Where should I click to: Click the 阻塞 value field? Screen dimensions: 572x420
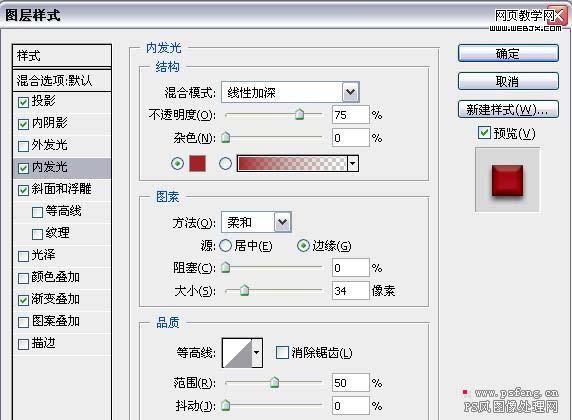(x=351, y=268)
